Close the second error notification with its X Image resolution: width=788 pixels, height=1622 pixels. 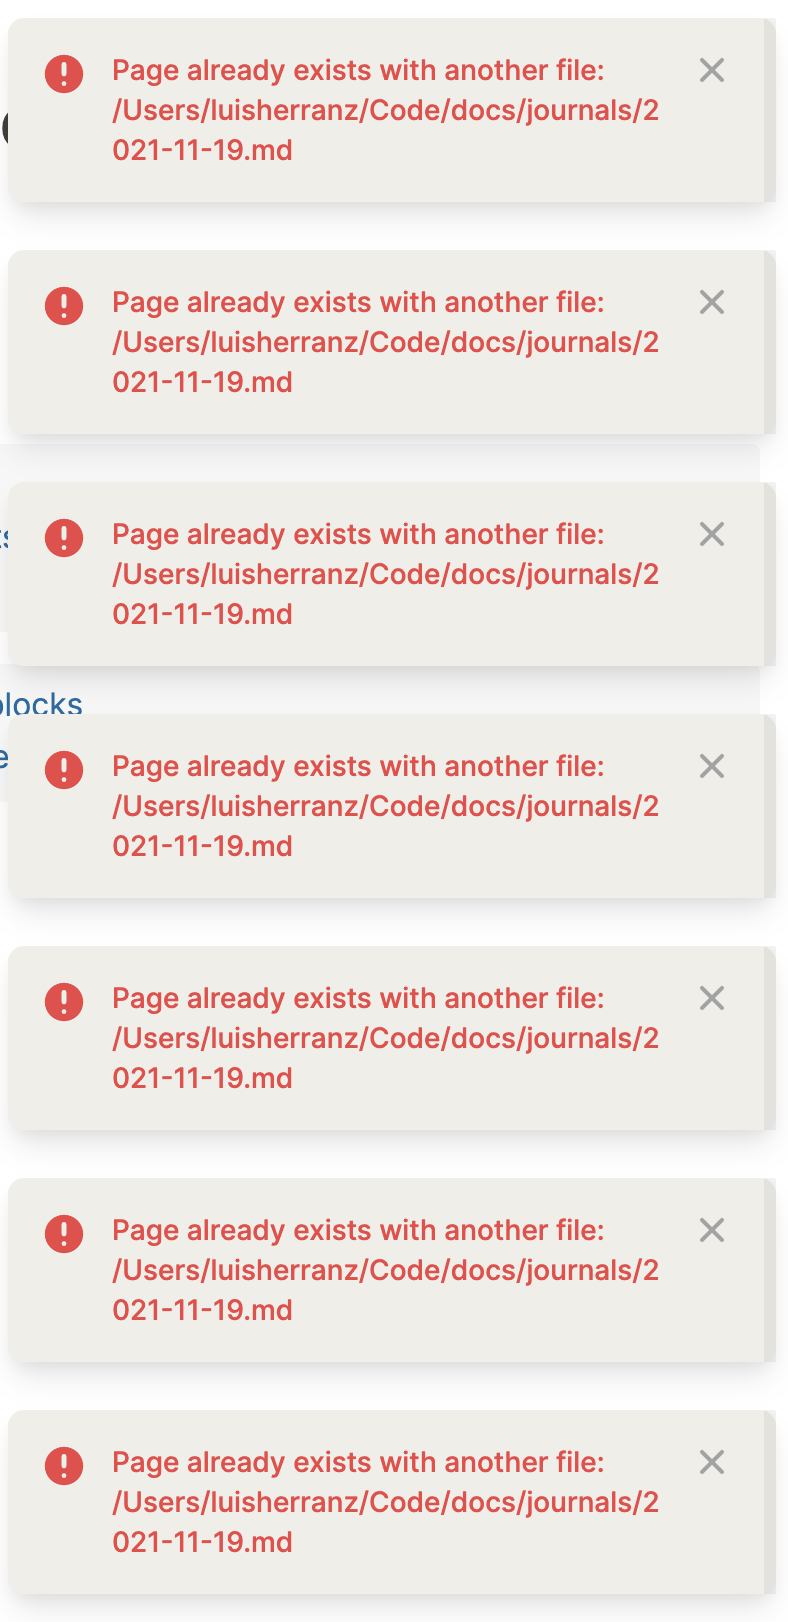[711, 302]
